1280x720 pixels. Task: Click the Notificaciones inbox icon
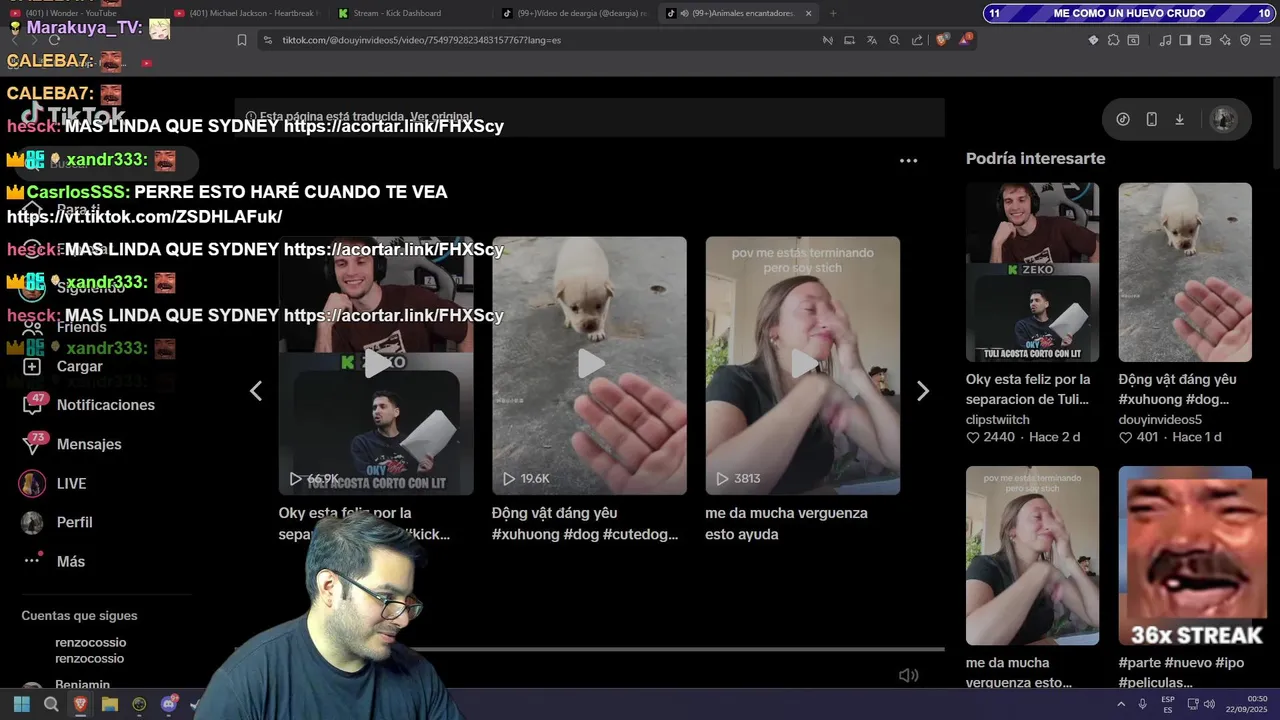coord(32,405)
